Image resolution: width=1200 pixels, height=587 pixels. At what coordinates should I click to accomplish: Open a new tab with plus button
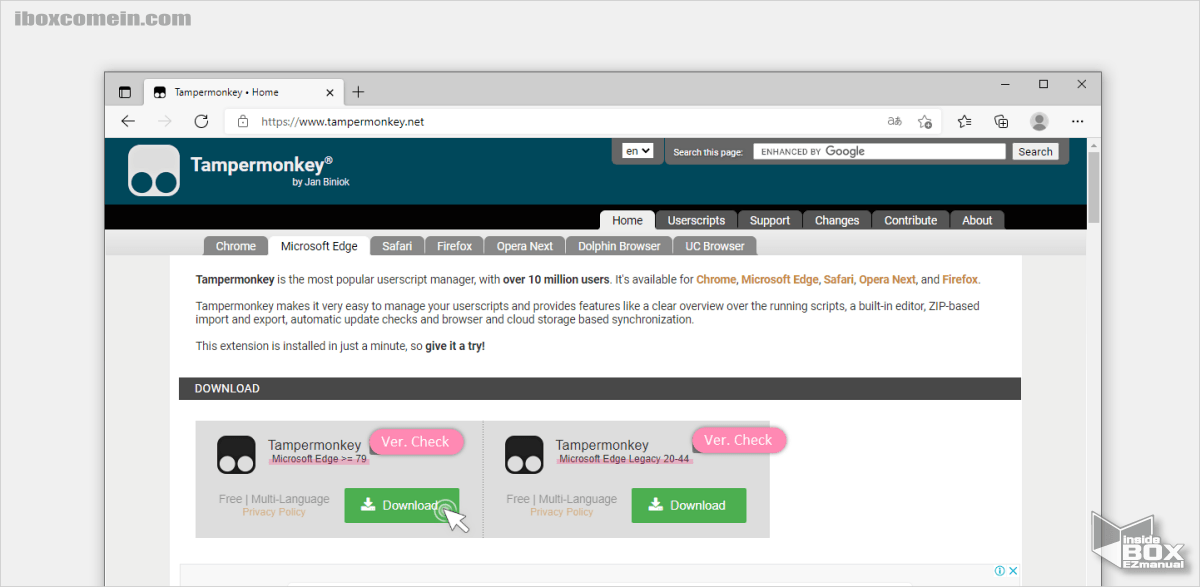point(358,92)
